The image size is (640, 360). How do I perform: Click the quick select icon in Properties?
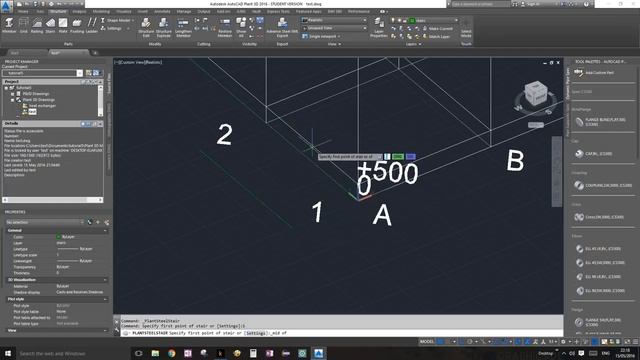[107, 222]
